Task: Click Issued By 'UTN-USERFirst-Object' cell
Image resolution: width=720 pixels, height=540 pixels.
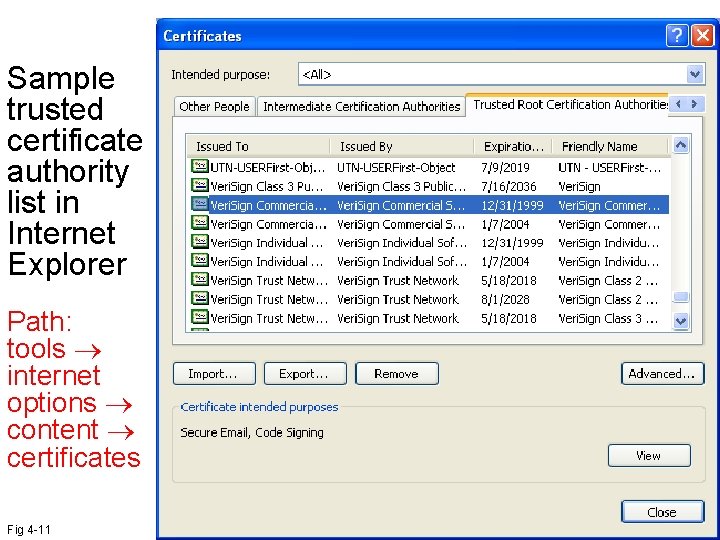Action: pos(396,167)
